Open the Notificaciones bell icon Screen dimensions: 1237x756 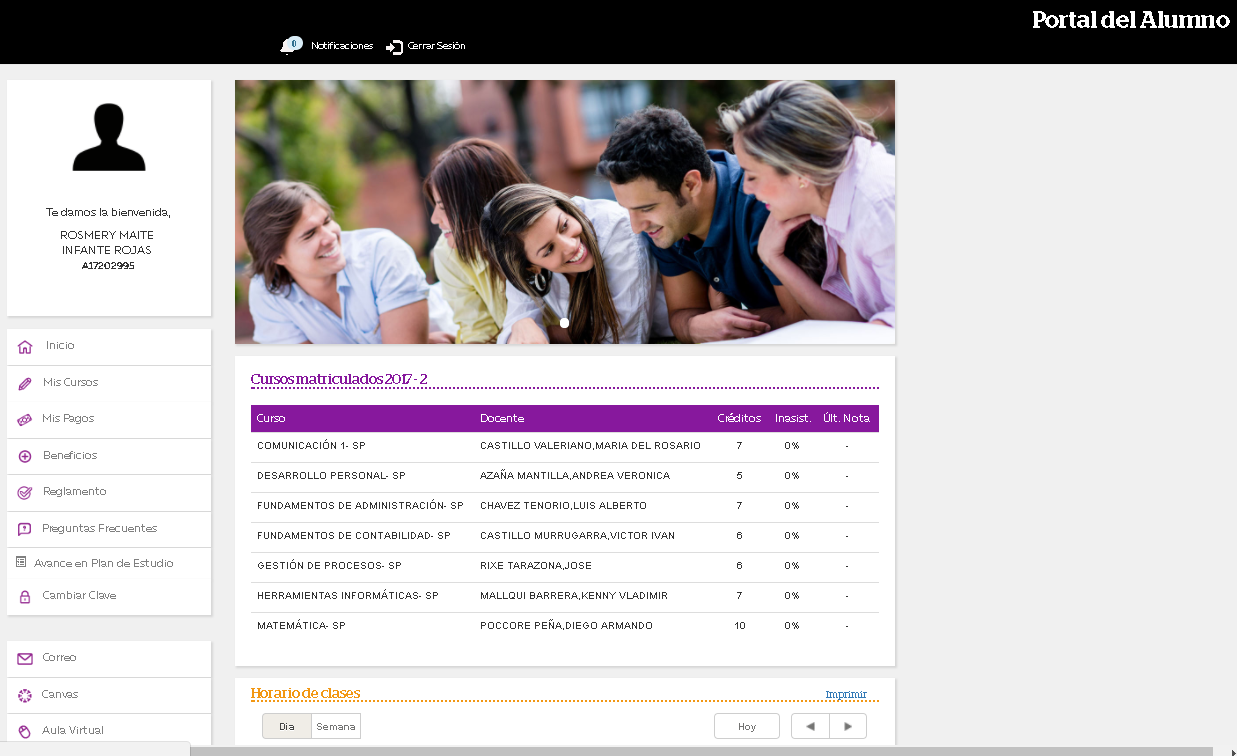coord(291,45)
